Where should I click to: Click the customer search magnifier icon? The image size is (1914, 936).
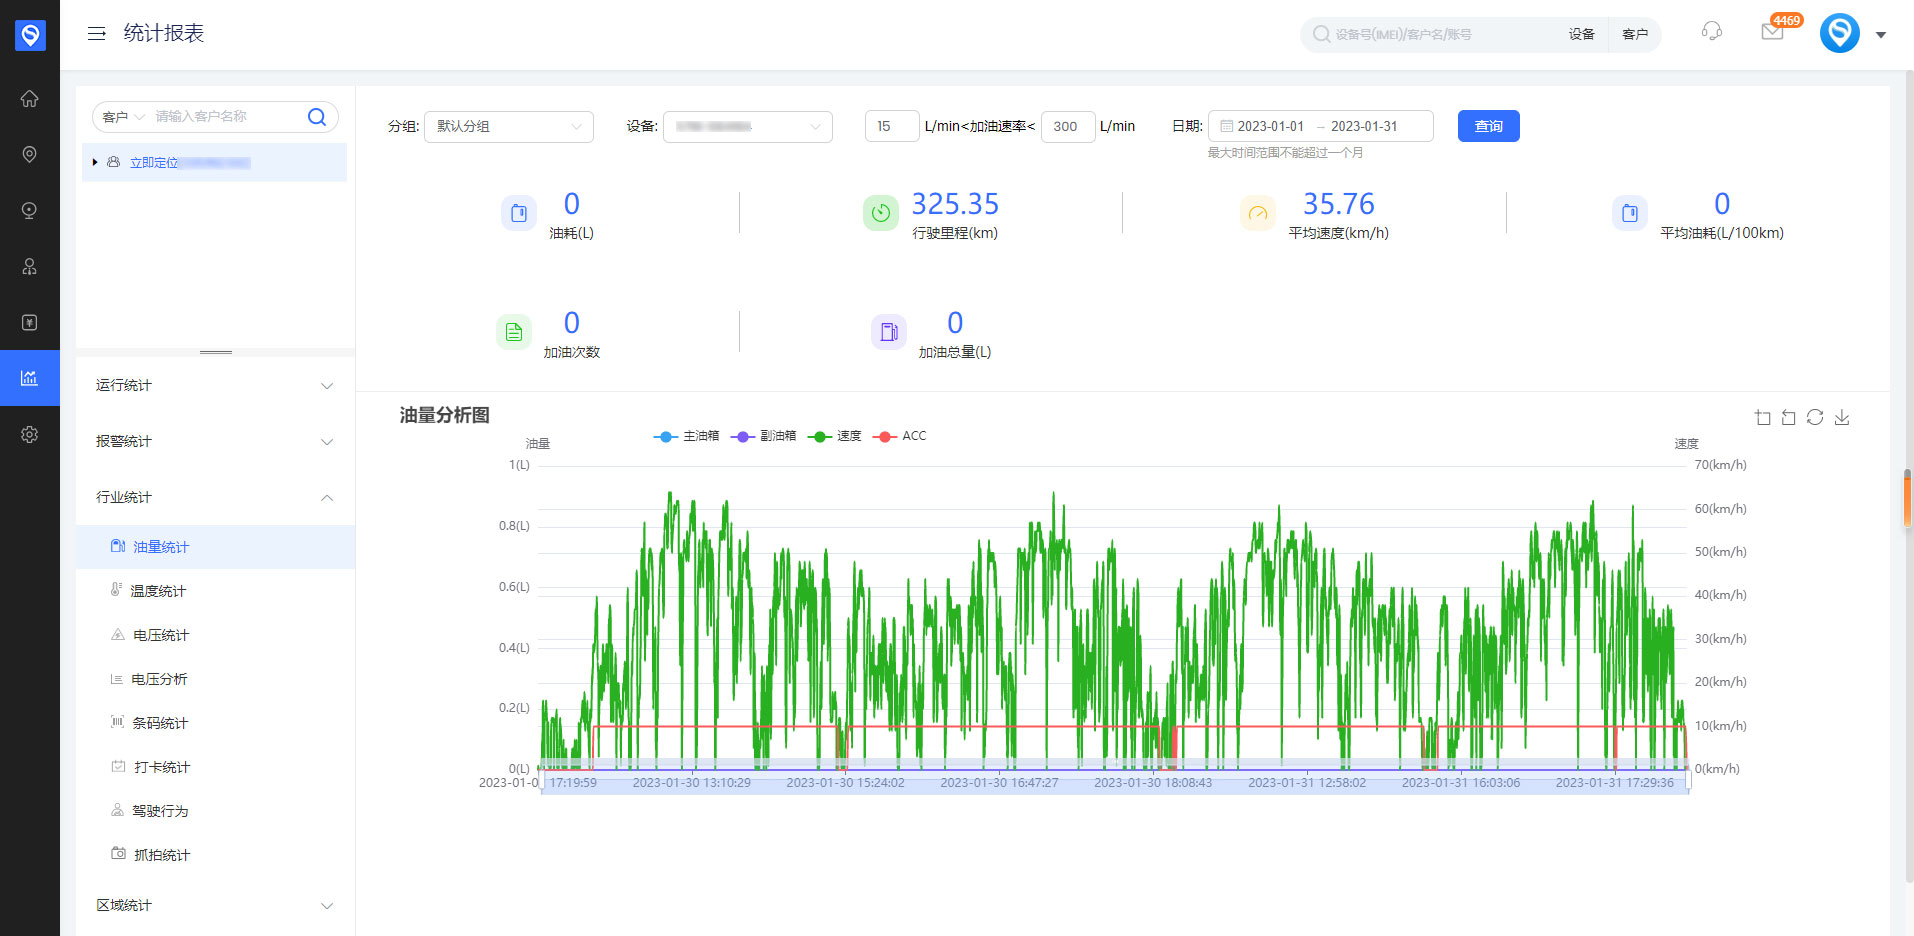point(317,117)
